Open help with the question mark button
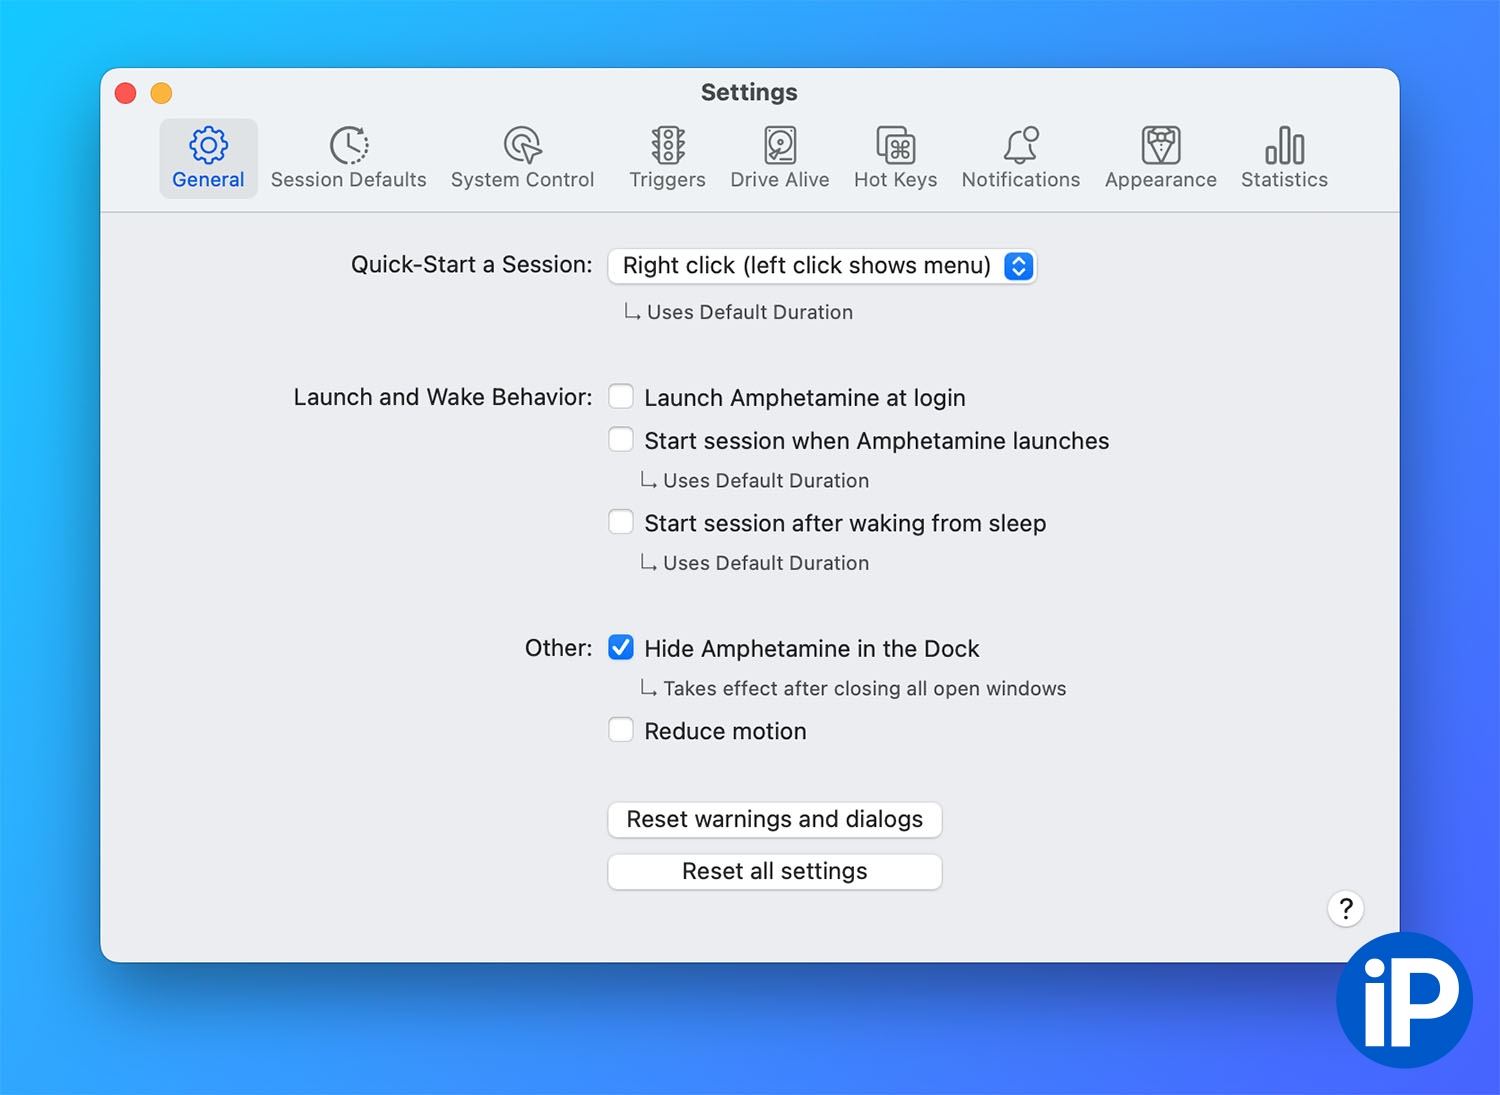The image size is (1500, 1095). coord(1346,908)
